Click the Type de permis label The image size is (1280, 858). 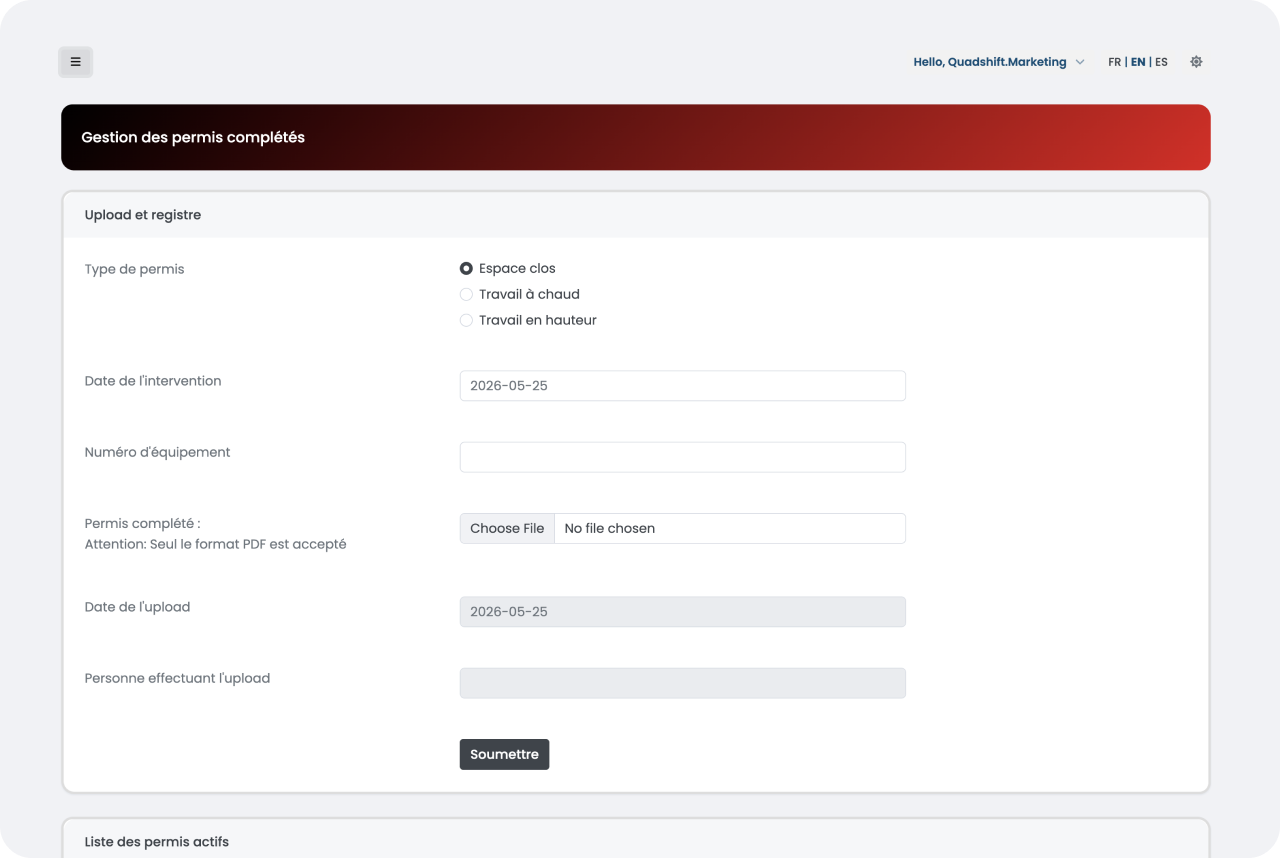click(135, 269)
